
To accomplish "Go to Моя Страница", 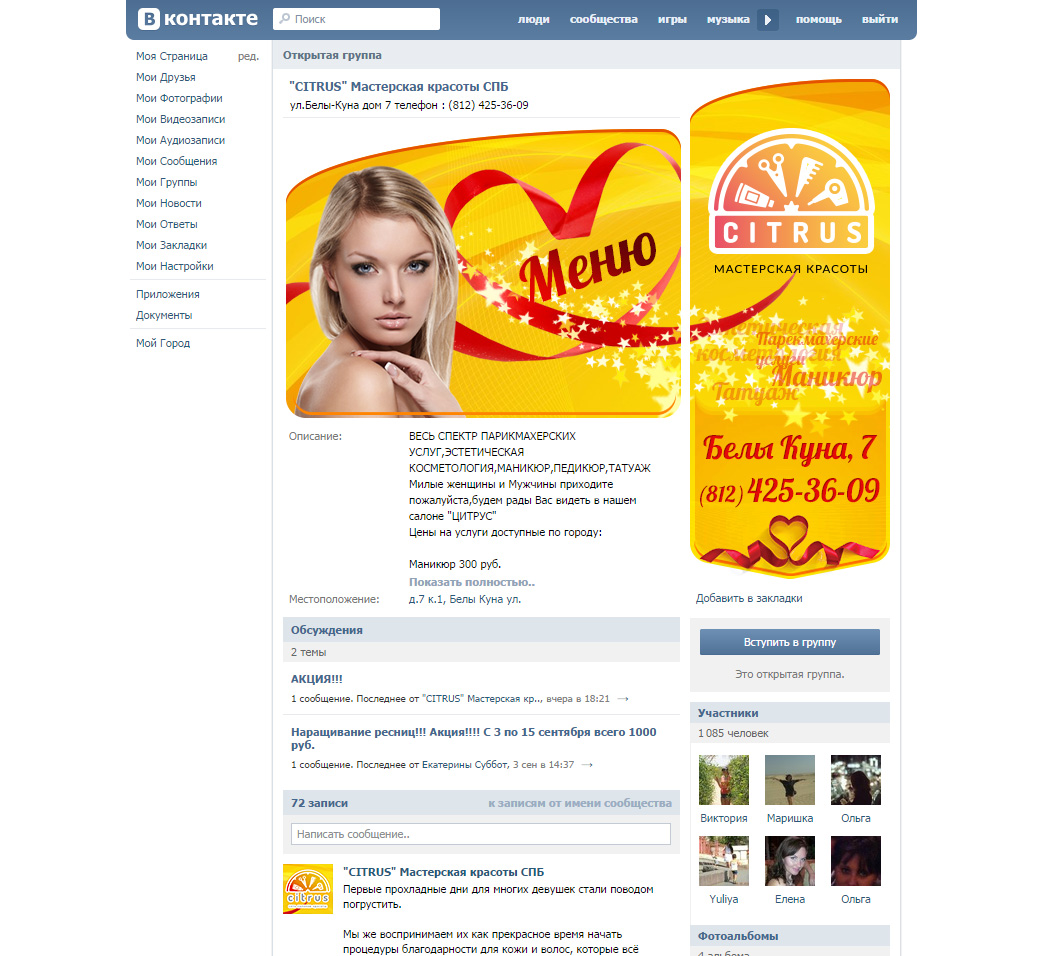I will pos(172,56).
